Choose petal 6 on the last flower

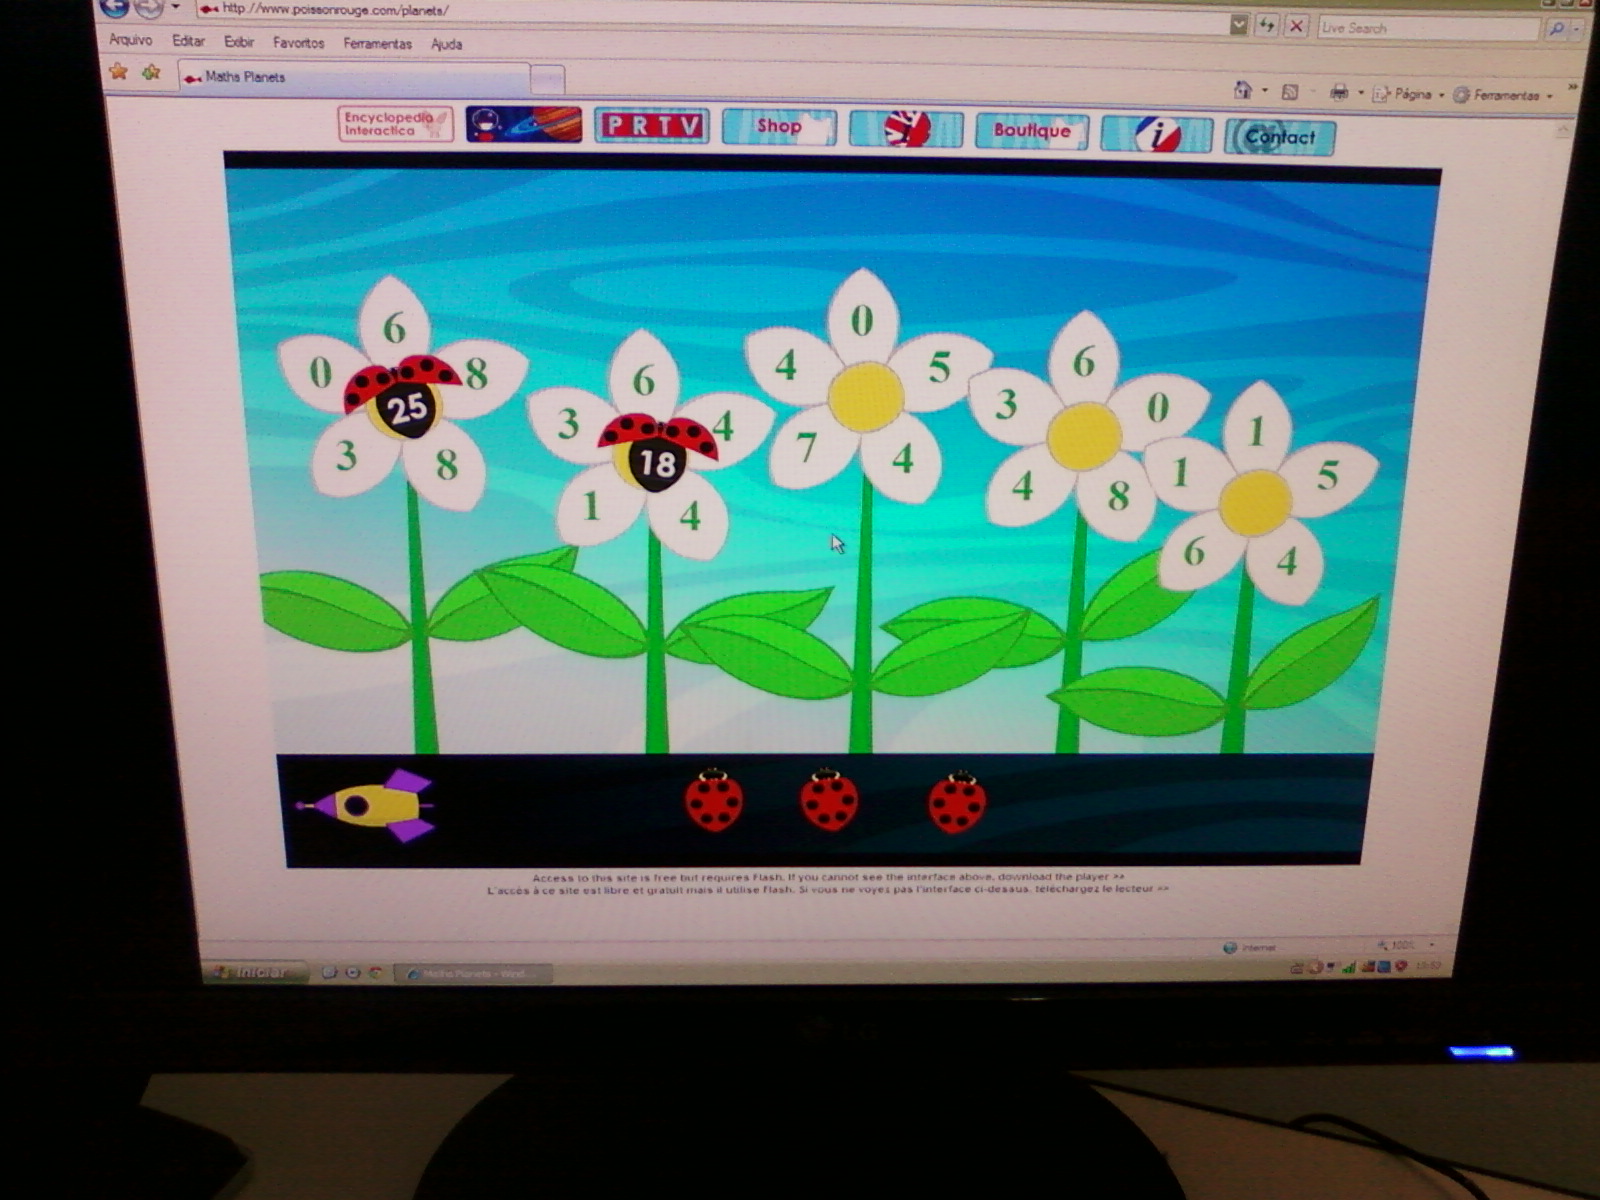click(x=1196, y=551)
